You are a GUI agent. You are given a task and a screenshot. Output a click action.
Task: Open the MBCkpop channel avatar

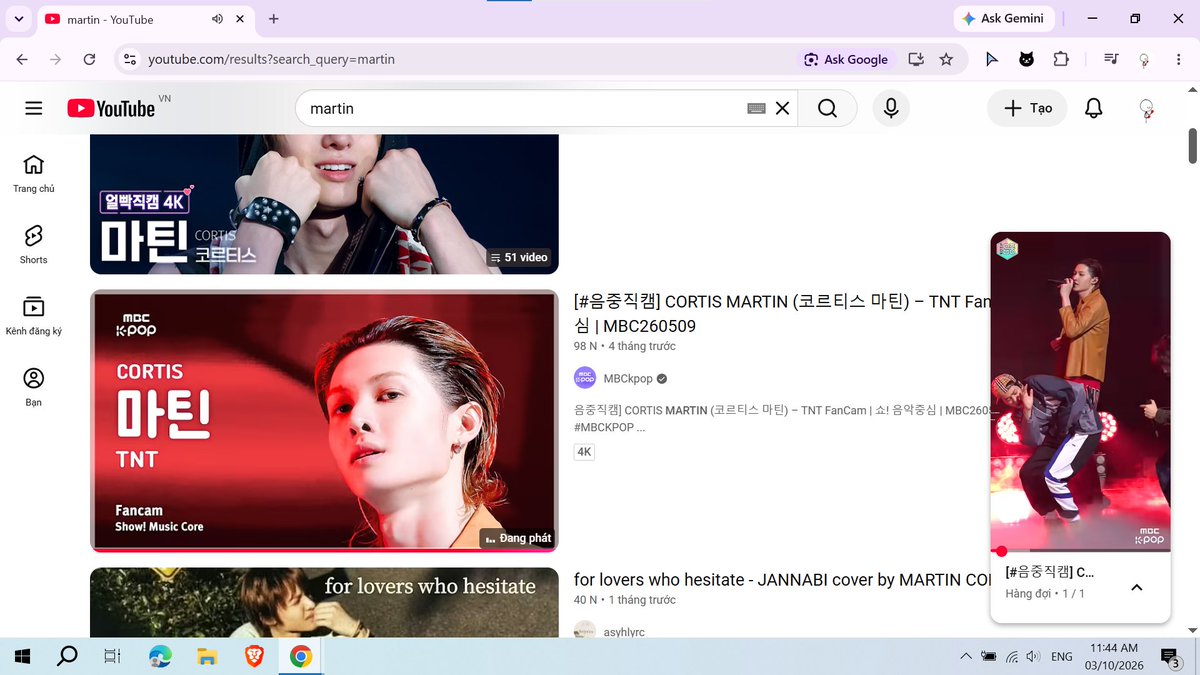[585, 378]
